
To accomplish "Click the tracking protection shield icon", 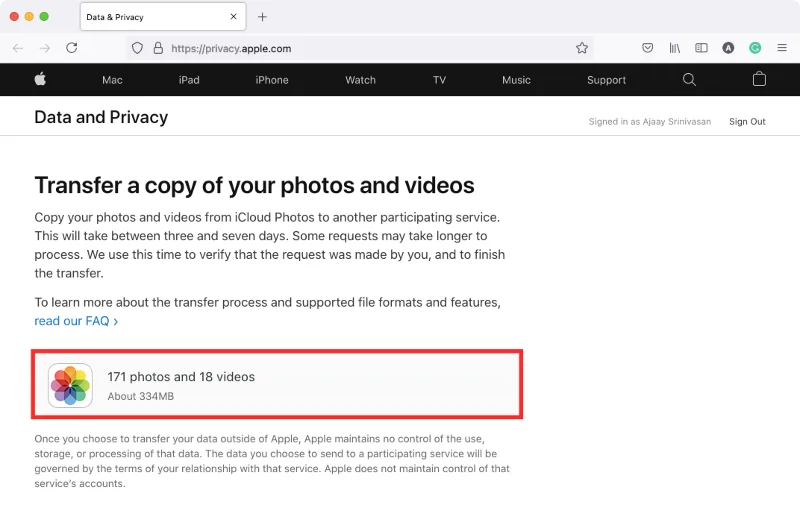I will point(137,48).
